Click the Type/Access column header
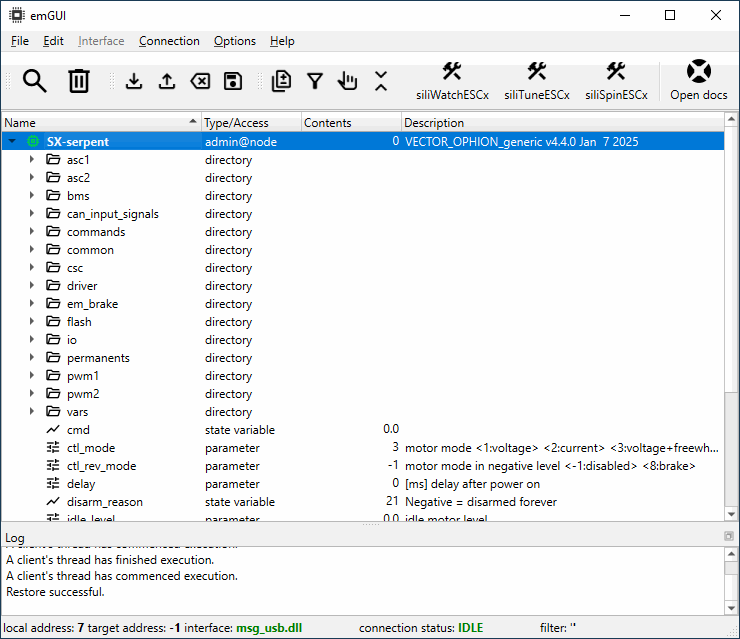The width and height of the screenshot is (740, 639). [x=251, y=123]
